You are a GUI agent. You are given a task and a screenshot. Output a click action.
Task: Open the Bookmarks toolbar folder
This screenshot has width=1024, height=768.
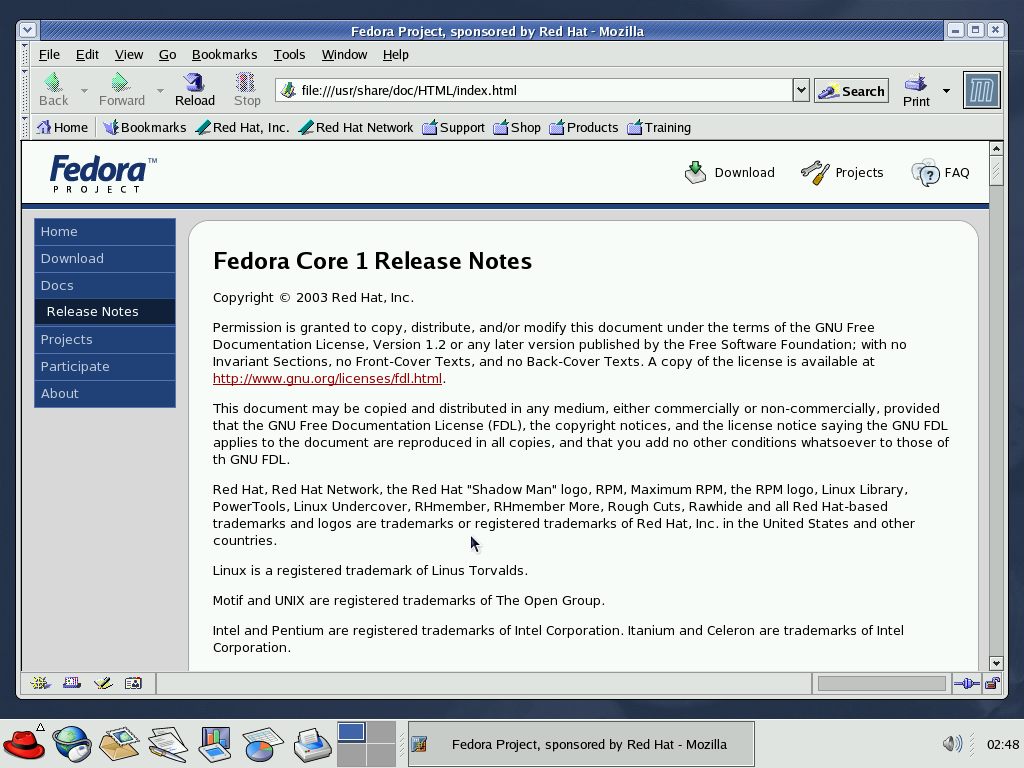tap(145, 127)
